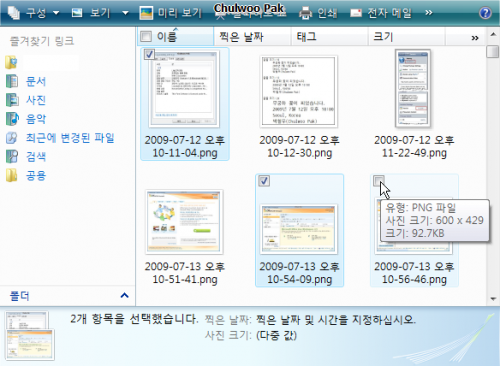Open the 문서 (Documents) favorite link
Screen dimensions: 500x366
click(36, 81)
